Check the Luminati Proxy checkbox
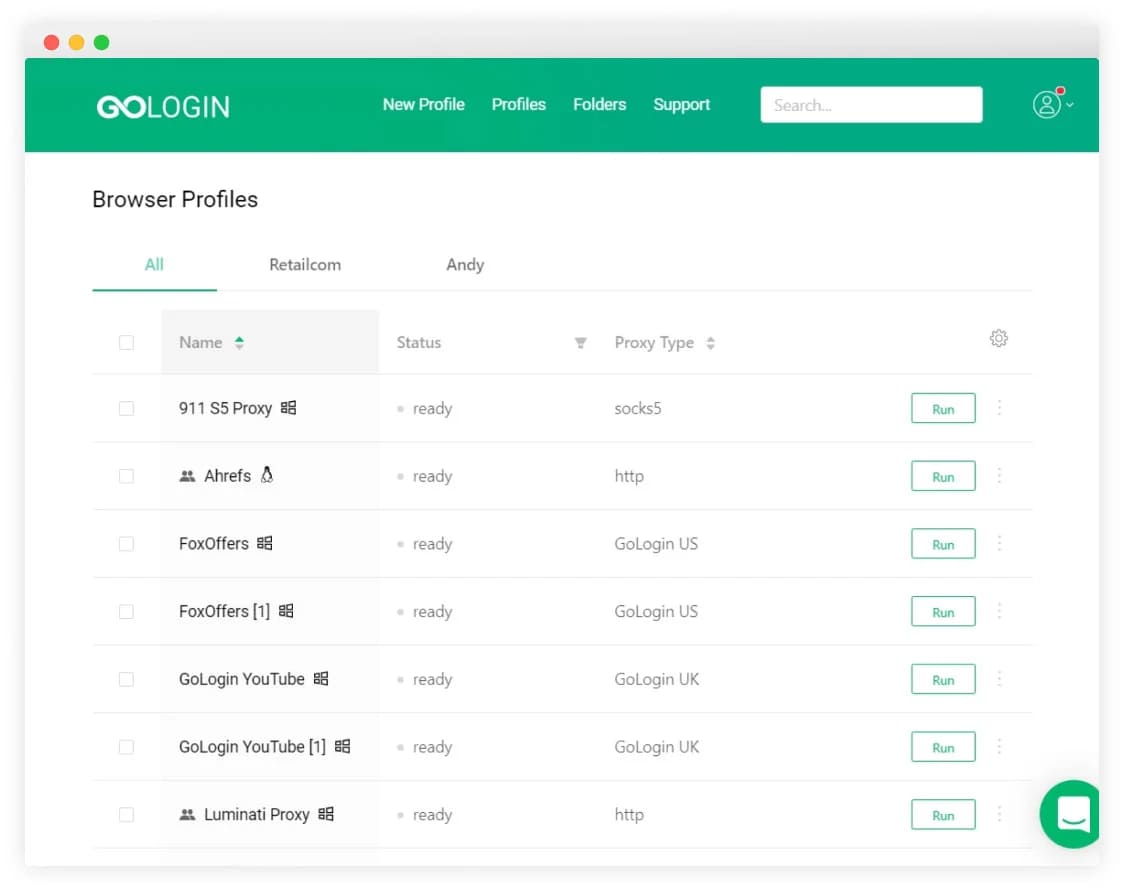Screen dimensions: 1125x891 coord(126,814)
